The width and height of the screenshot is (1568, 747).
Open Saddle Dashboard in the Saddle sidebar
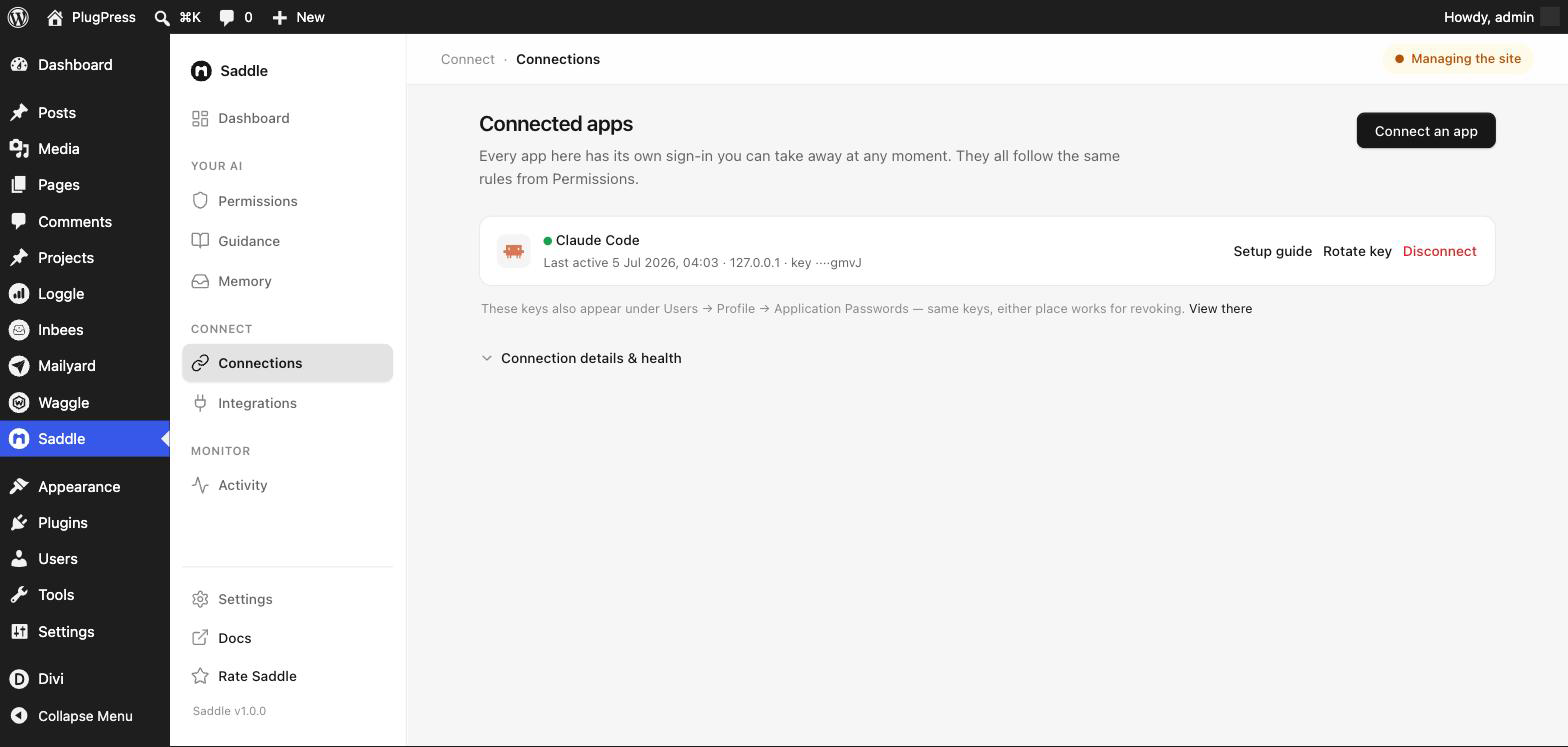click(x=287, y=118)
